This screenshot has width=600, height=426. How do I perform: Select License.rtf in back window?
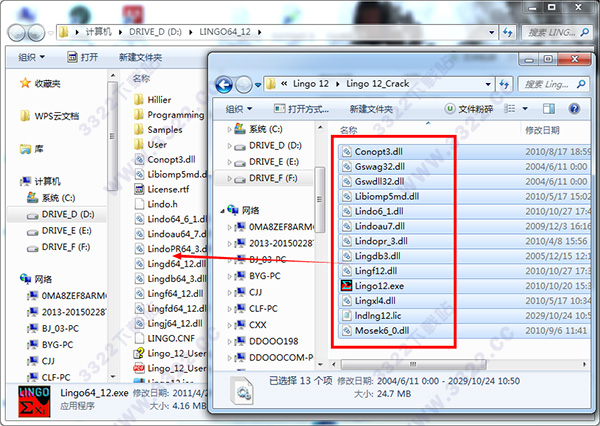tap(161, 189)
